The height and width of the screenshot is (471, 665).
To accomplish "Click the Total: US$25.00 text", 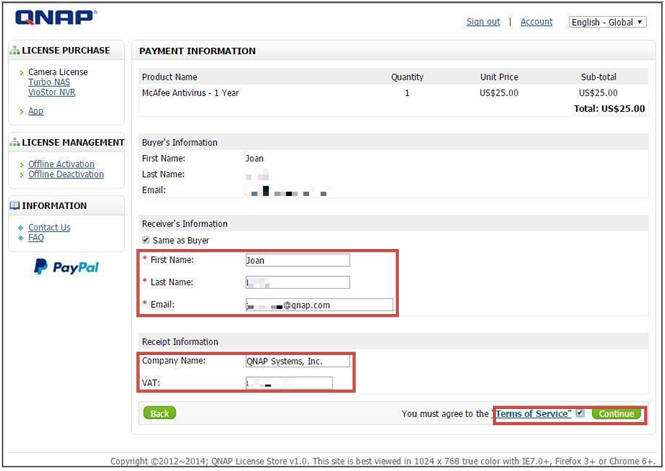I will 609,109.
